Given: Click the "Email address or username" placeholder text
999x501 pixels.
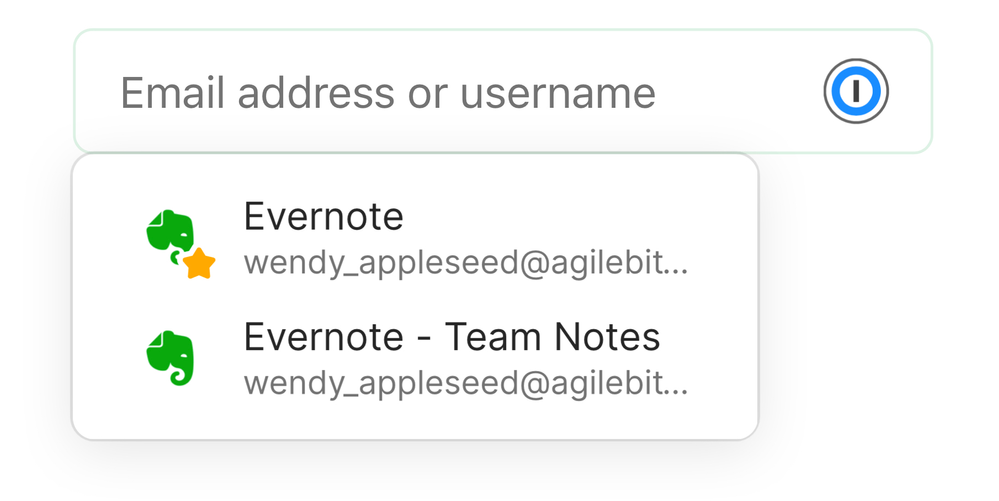Looking at the screenshot, I should click(388, 93).
